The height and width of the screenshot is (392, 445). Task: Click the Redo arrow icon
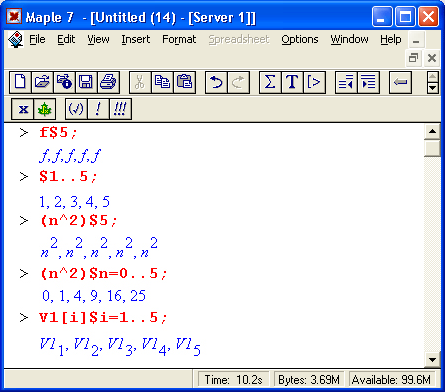click(x=238, y=82)
